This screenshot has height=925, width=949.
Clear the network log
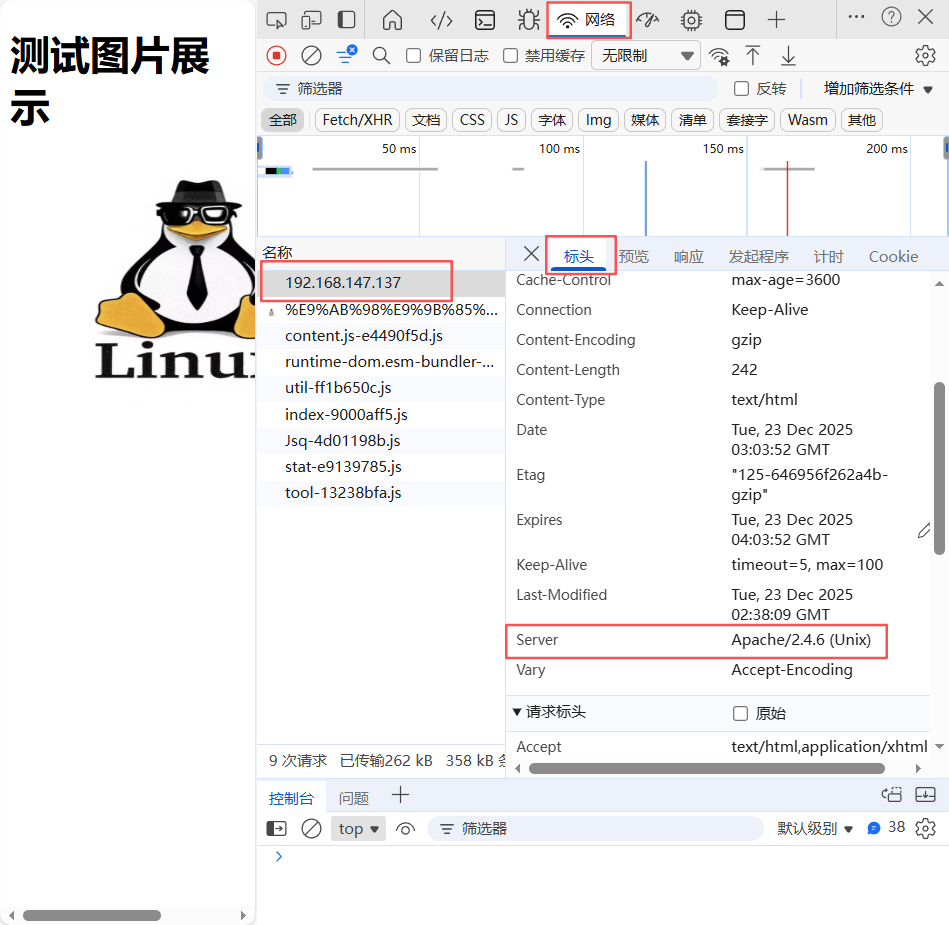point(311,56)
